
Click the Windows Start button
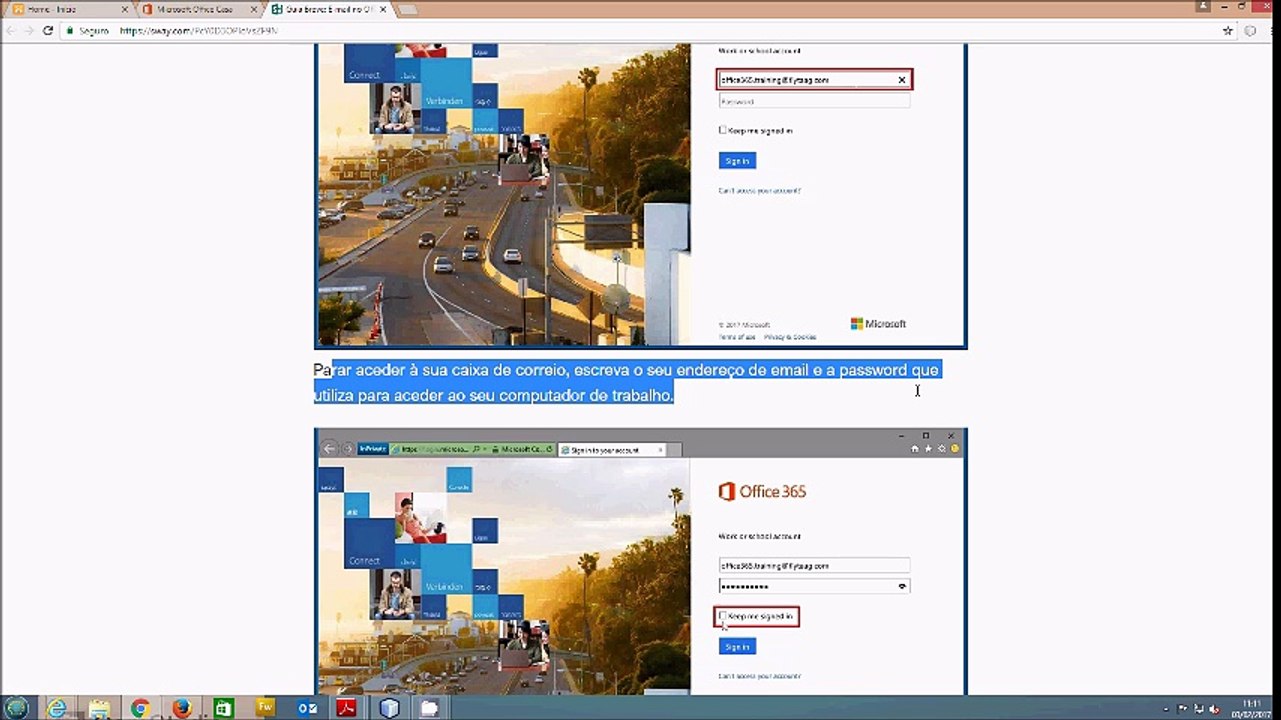pos(17,708)
